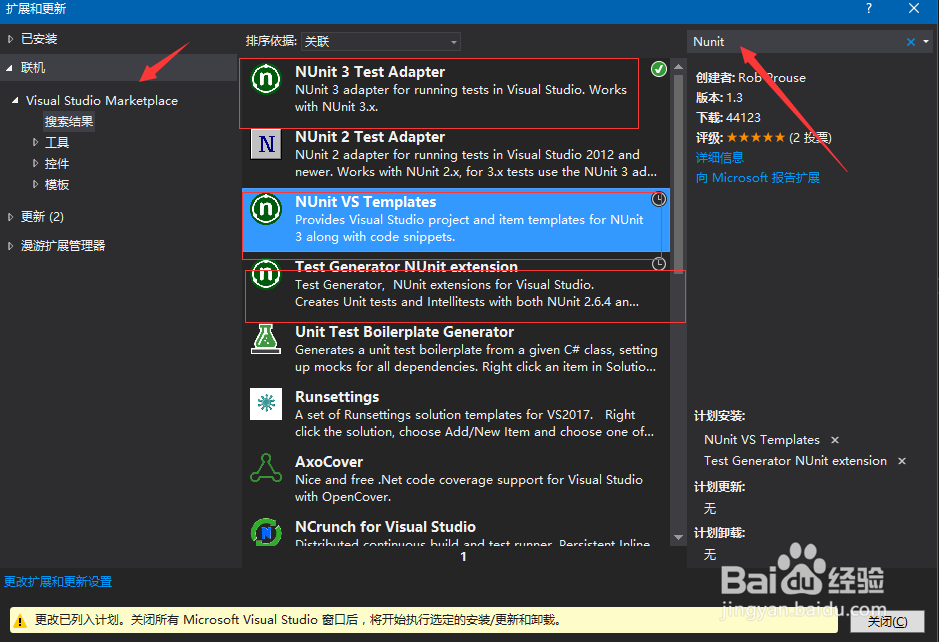Click the results list scrollbar thumb
Screen dimensions: 939x642
coord(678,174)
